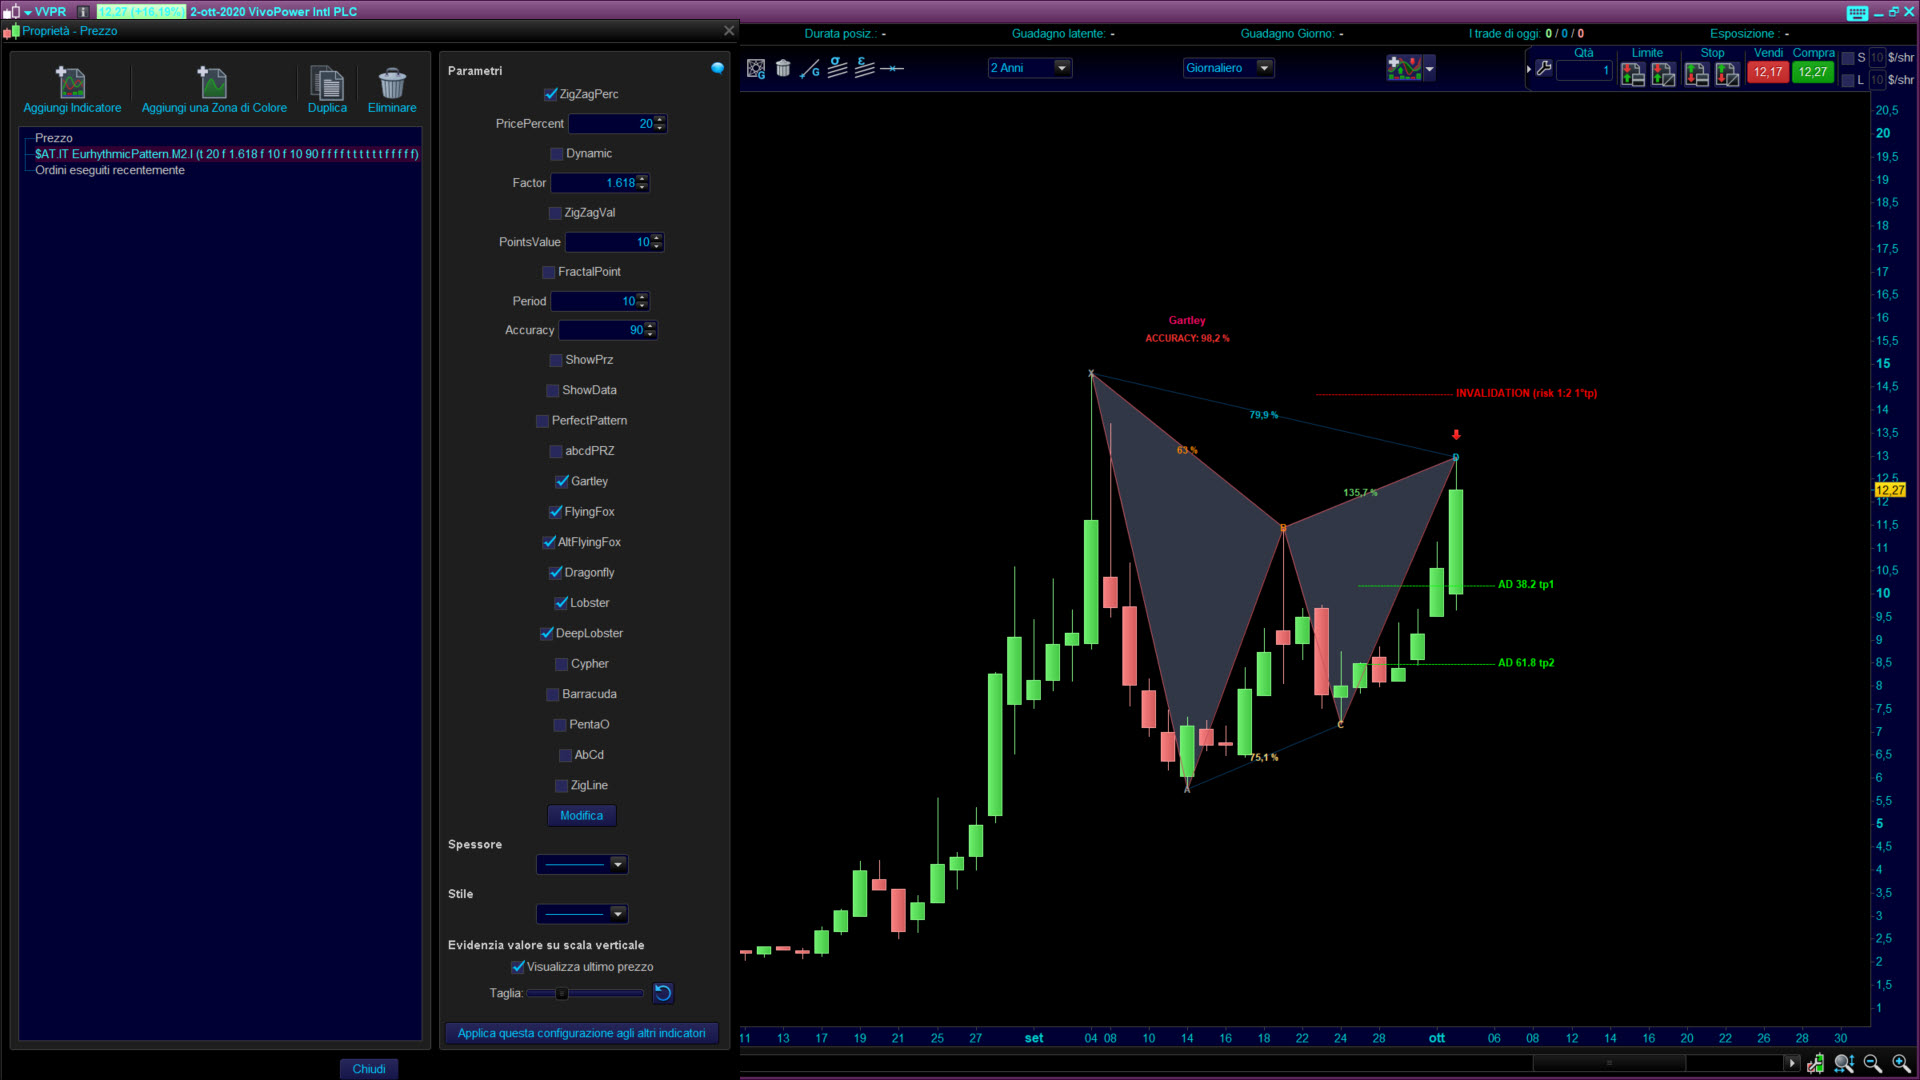This screenshot has height=1080, width=1920.
Task: Click Aggiungi Indicatore icon
Action: tap(71, 82)
